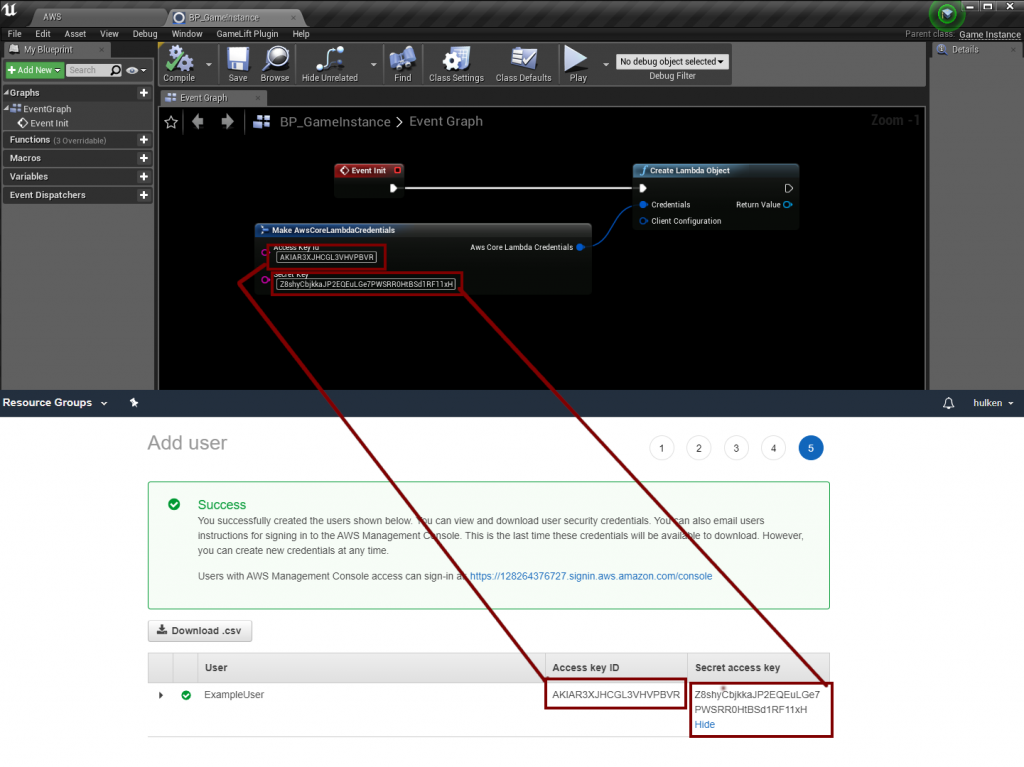Click the Create Lambda Object node header

pos(716,171)
